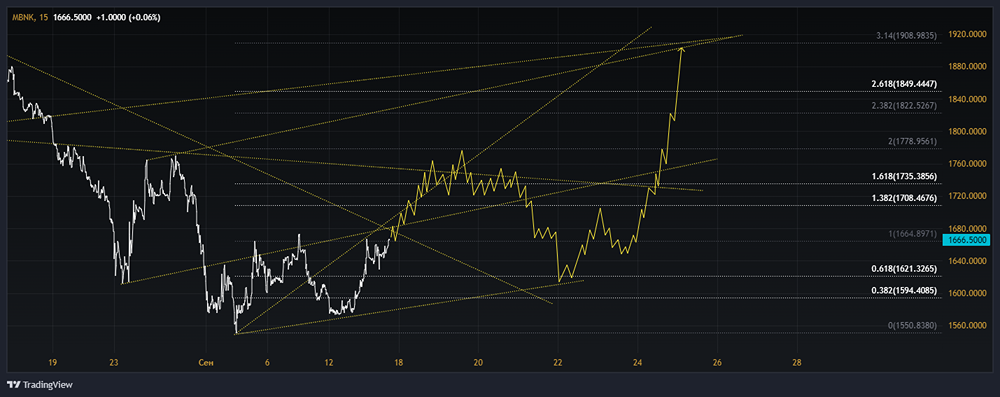Viewport: 1000px width, 397px height.
Task: Select the Fibonacci level 3.14(1908.9835) label
Action: click(906, 36)
